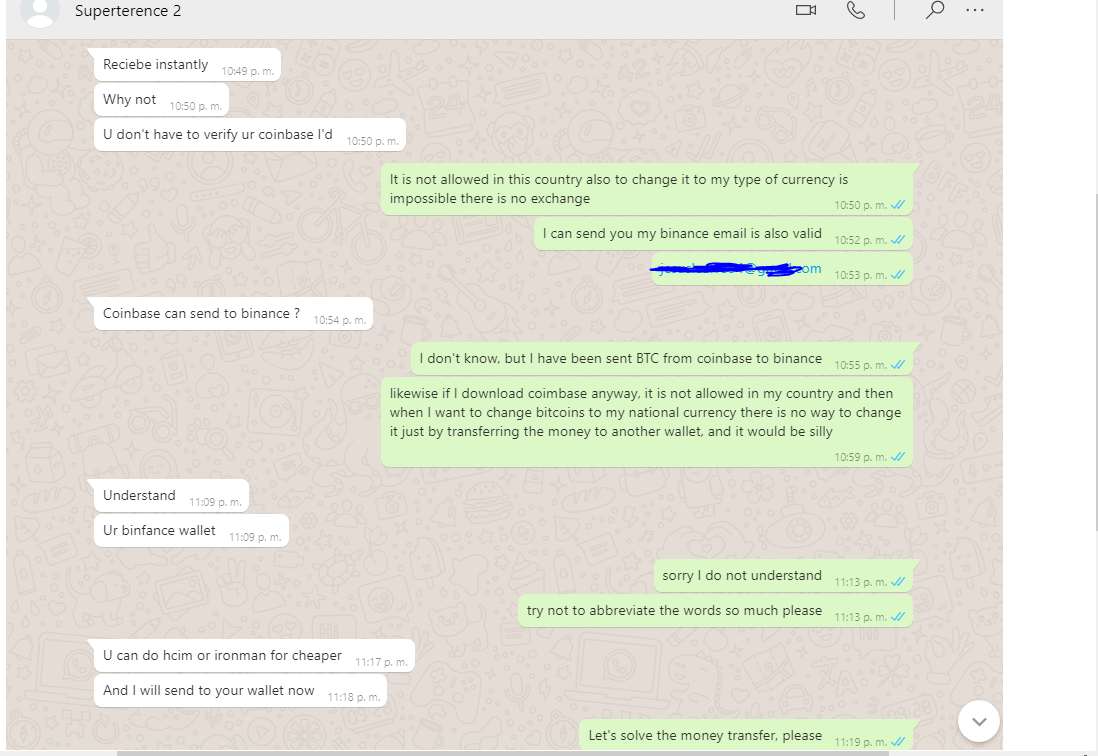Jump to latest message with down chevron

[x=978, y=721]
